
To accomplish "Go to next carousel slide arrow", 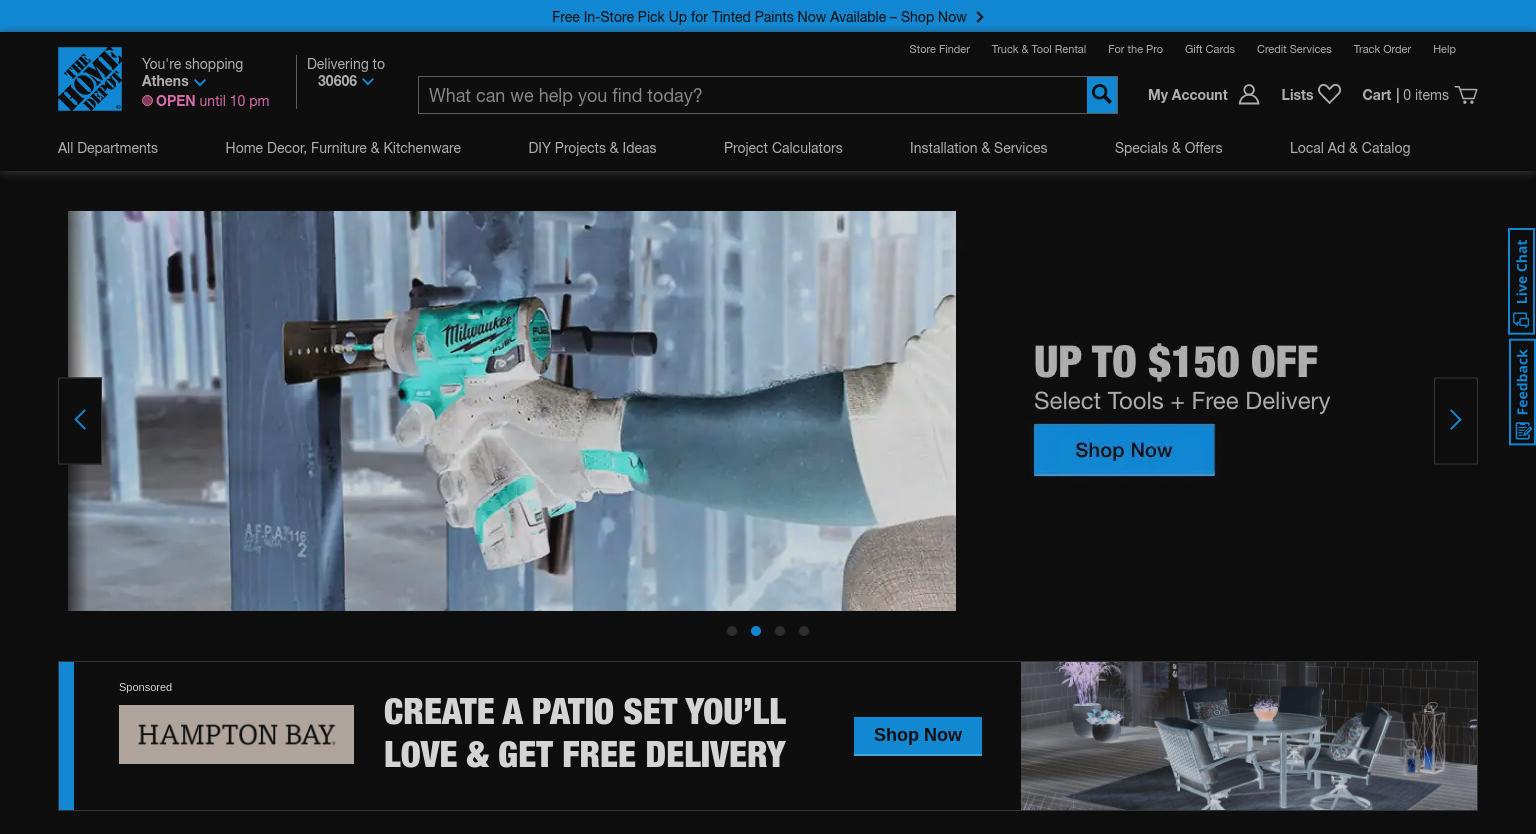I will coord(1456,420).
